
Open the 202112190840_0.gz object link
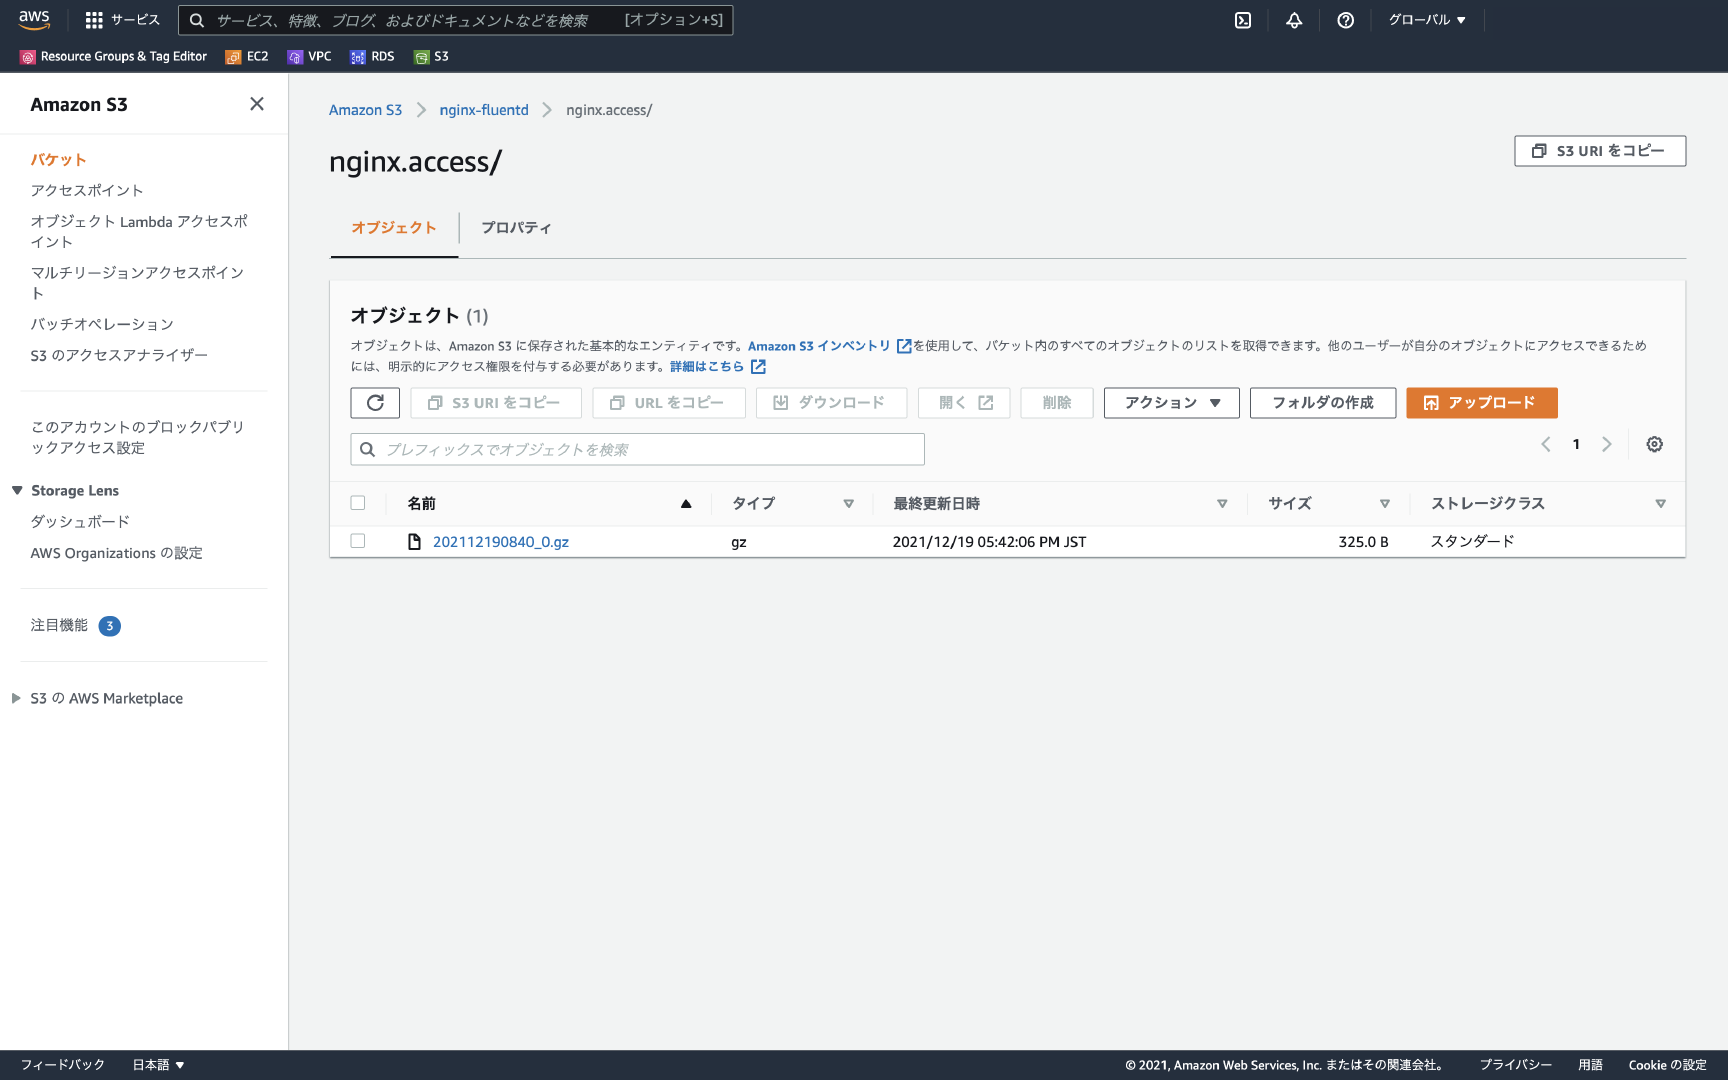coord(500,542)
